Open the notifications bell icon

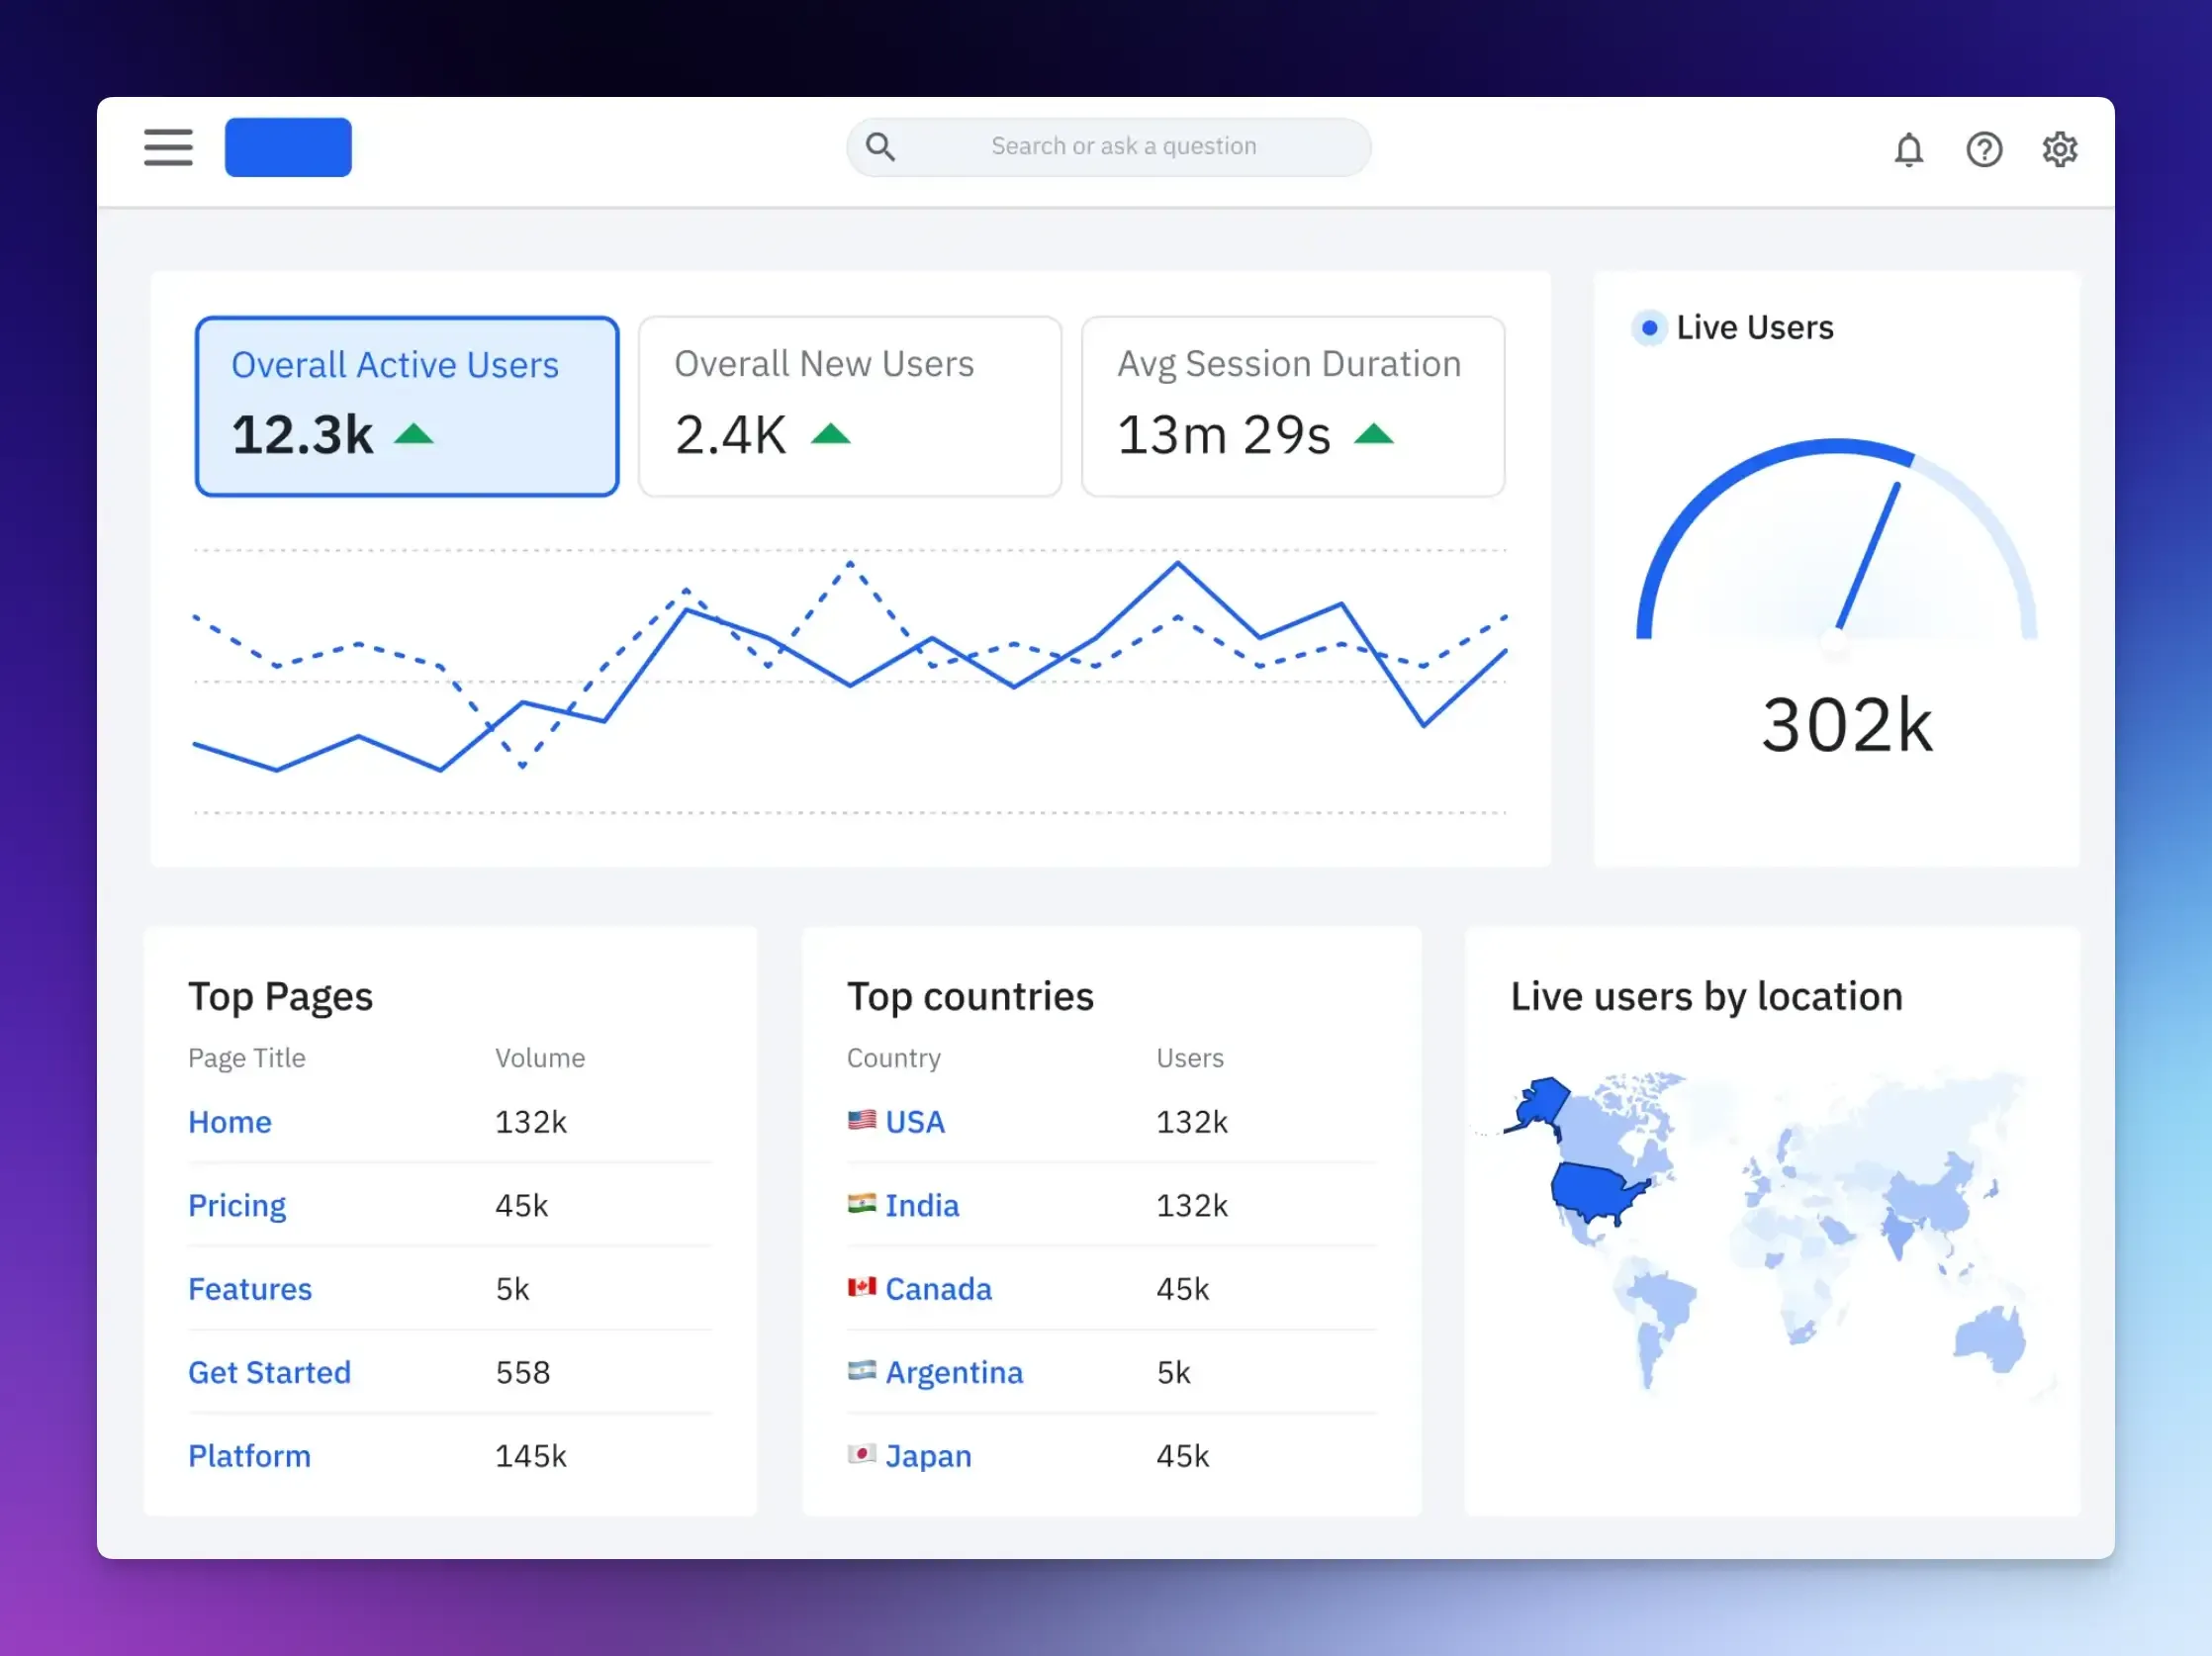coord(1908,150)
